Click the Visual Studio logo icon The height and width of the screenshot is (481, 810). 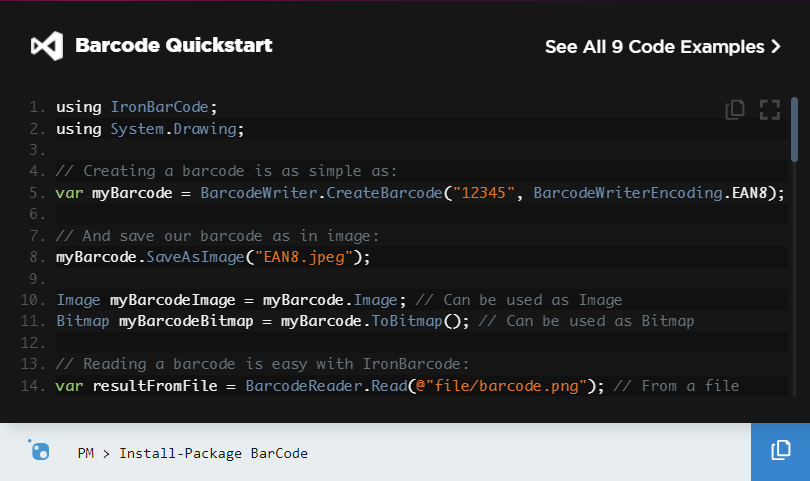(x=47, y=46)
